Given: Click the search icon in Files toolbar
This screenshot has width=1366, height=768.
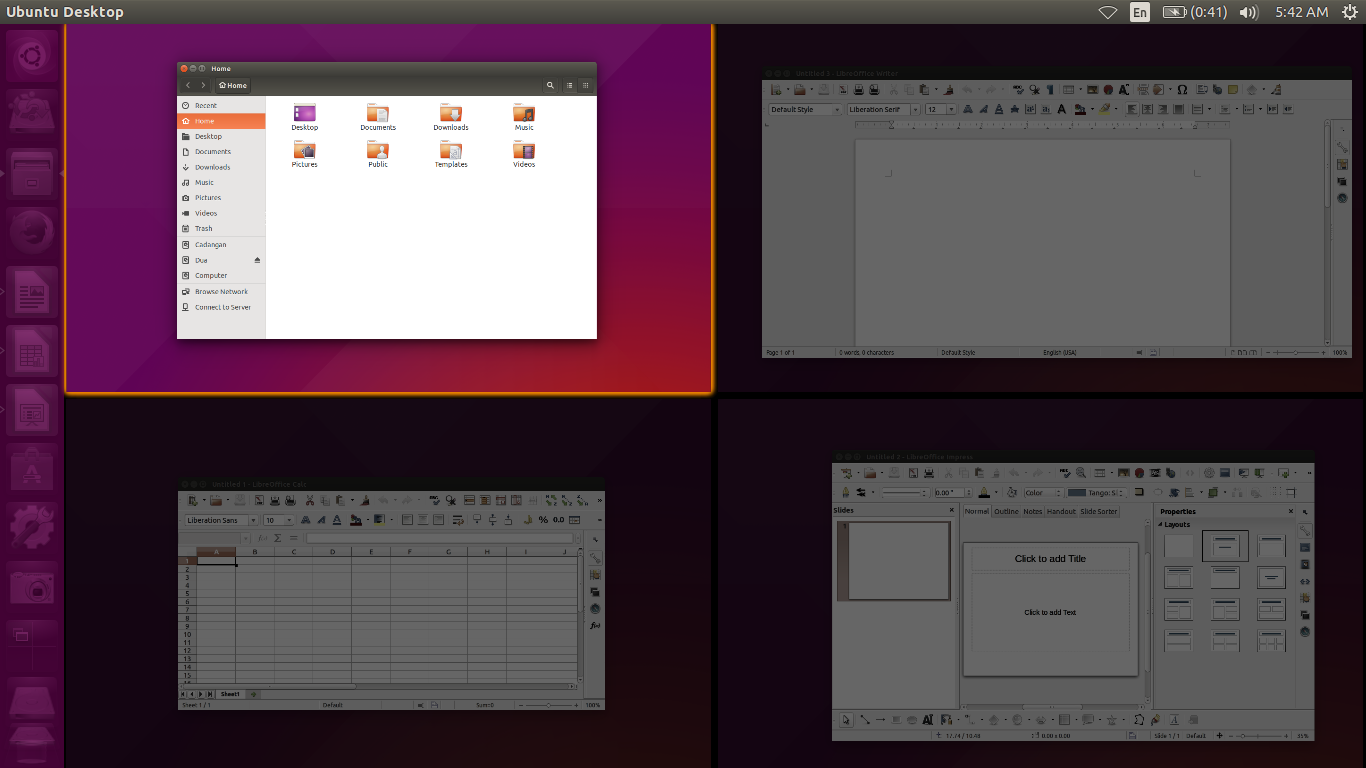Looking at the screenshot, I should pyautogui.click(x=550, y=85).
